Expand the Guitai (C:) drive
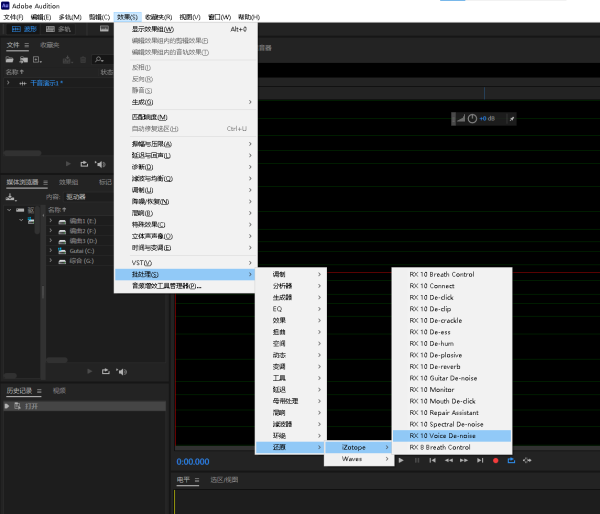The image size is (600, 514). click(50, 251)
